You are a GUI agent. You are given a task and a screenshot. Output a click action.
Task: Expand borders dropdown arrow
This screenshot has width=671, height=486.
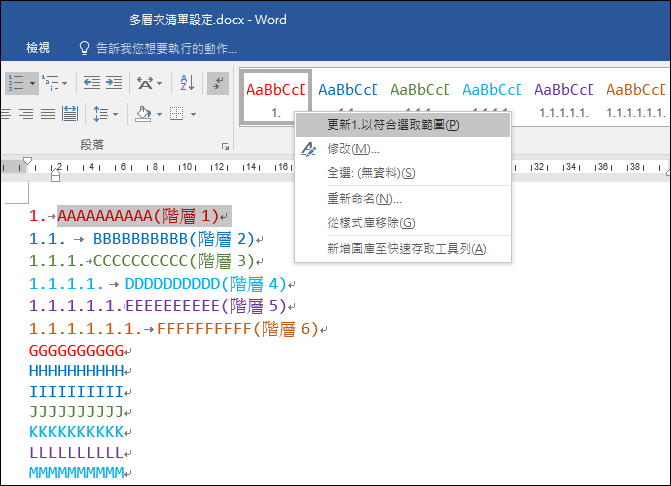pyautogui.click(x=193, y=114)
